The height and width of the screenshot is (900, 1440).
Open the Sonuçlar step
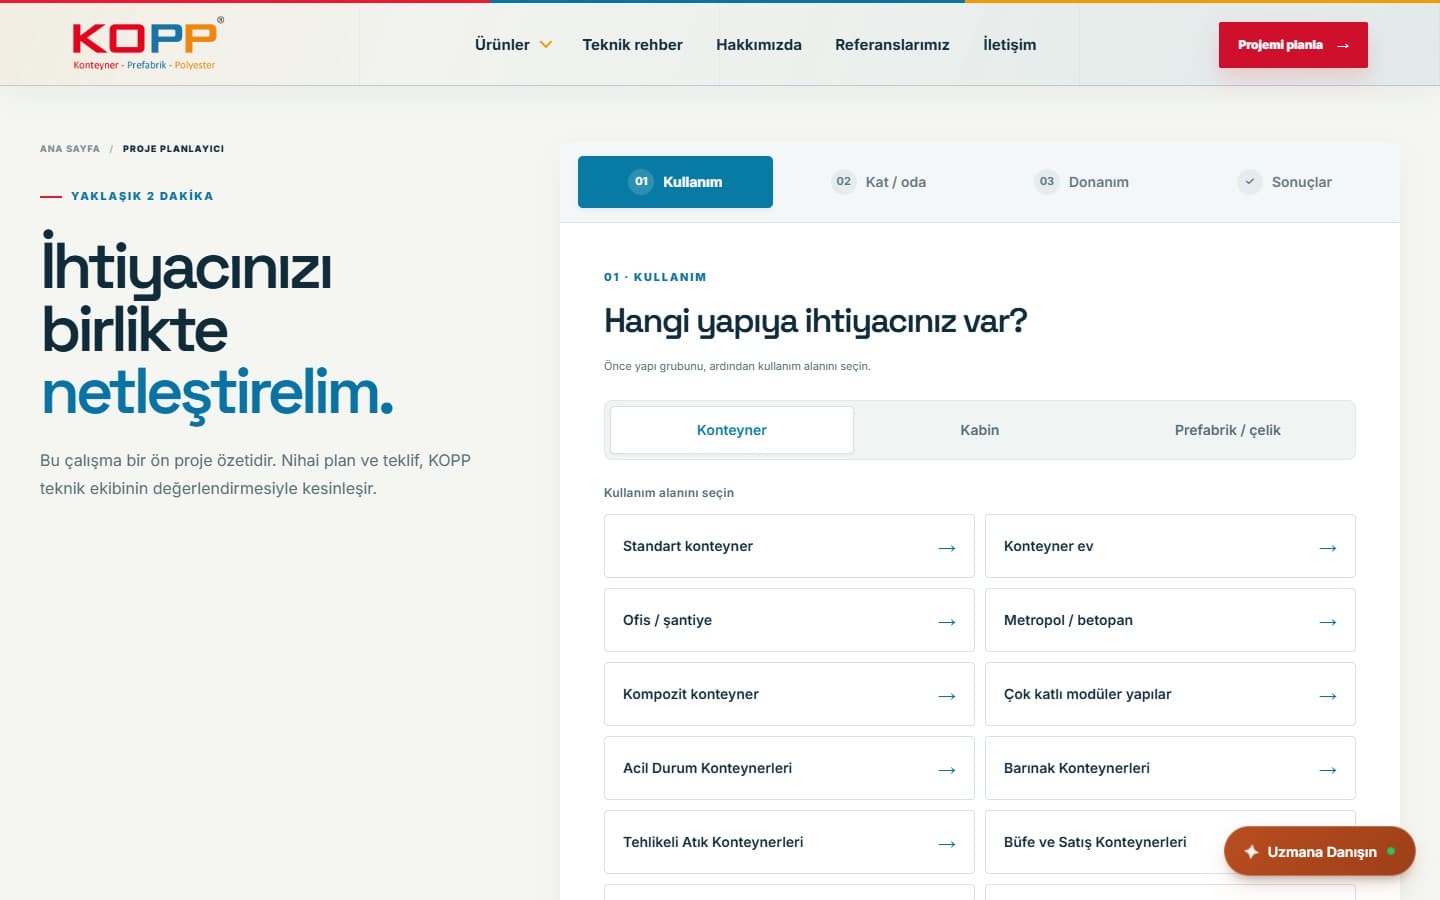pos(1285,182)
